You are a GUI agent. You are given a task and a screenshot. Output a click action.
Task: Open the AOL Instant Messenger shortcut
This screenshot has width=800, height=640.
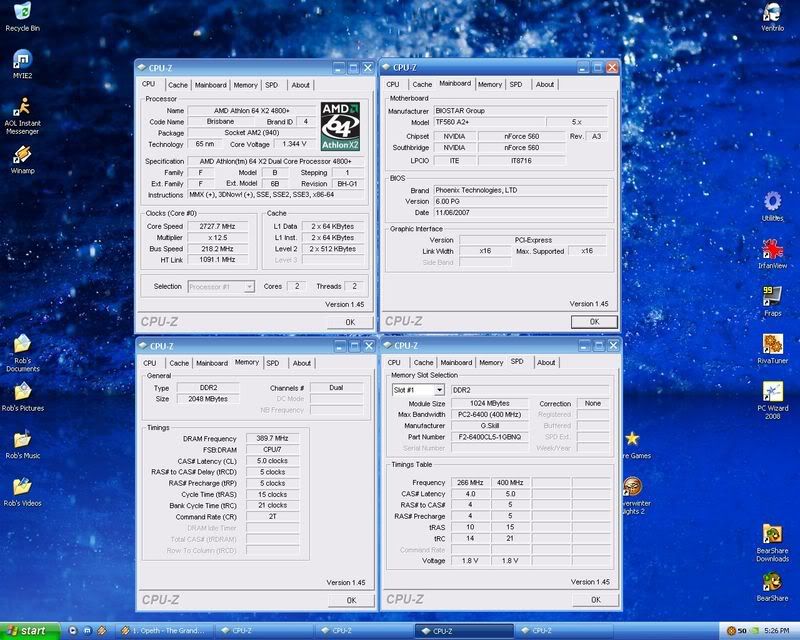point(21,108)
